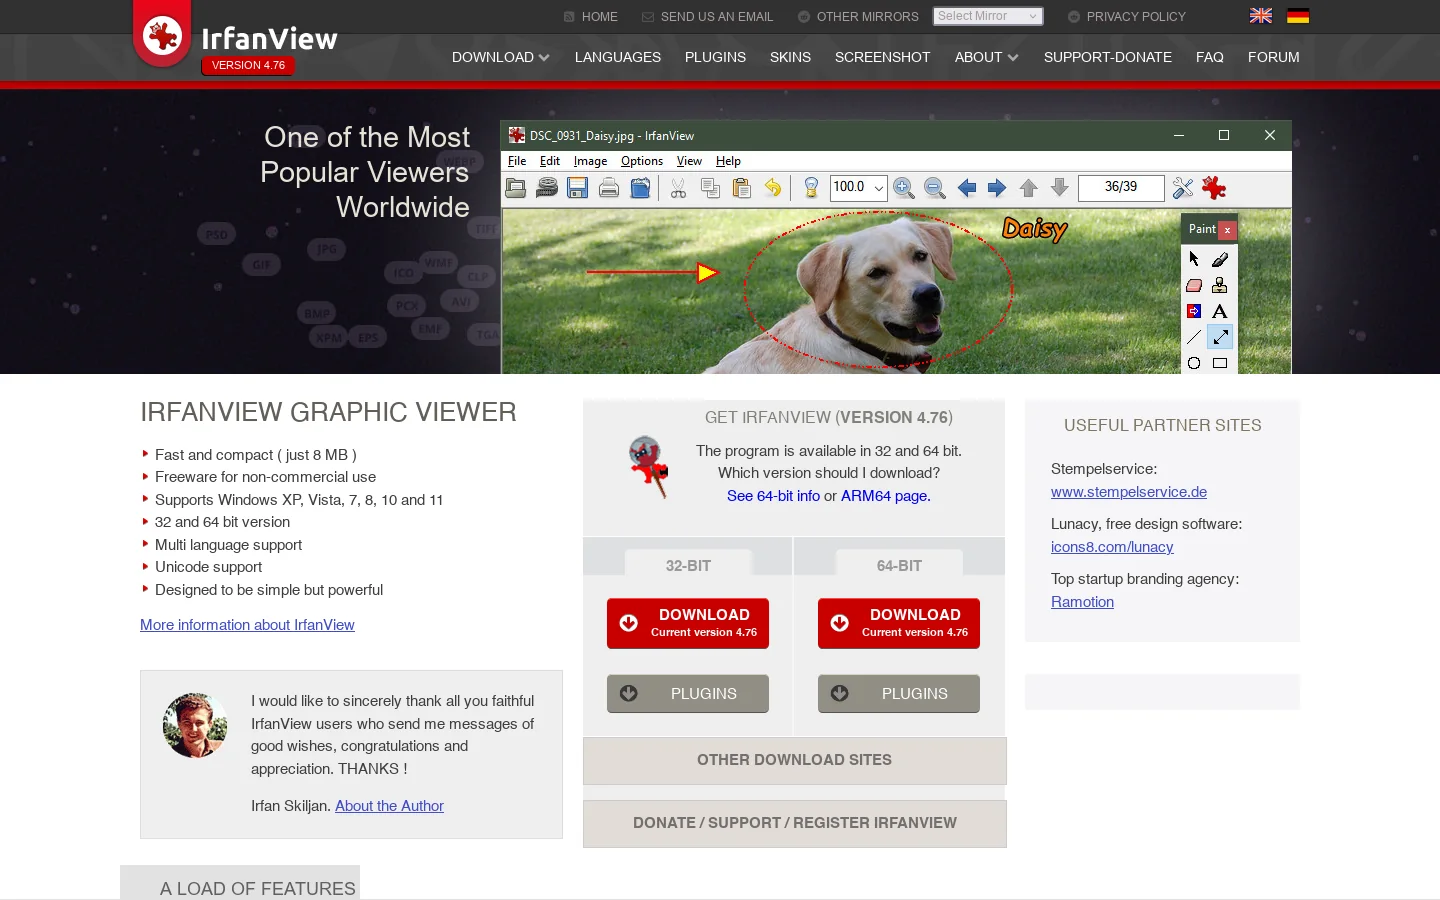Select the paintbrush tool in Paint
Image resolution: width=1440 pixels, height=900 pixels.
[1220, 259]
